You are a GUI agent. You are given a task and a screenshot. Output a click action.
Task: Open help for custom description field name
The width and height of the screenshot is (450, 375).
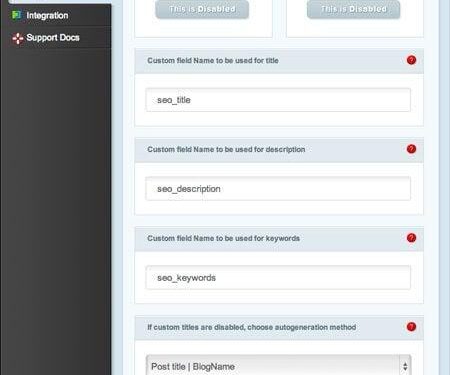(411, 149)
